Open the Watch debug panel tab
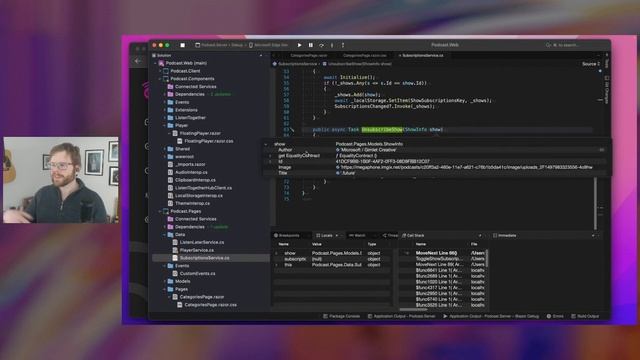Viewport: 640px width, 360px height. (358, 236)
